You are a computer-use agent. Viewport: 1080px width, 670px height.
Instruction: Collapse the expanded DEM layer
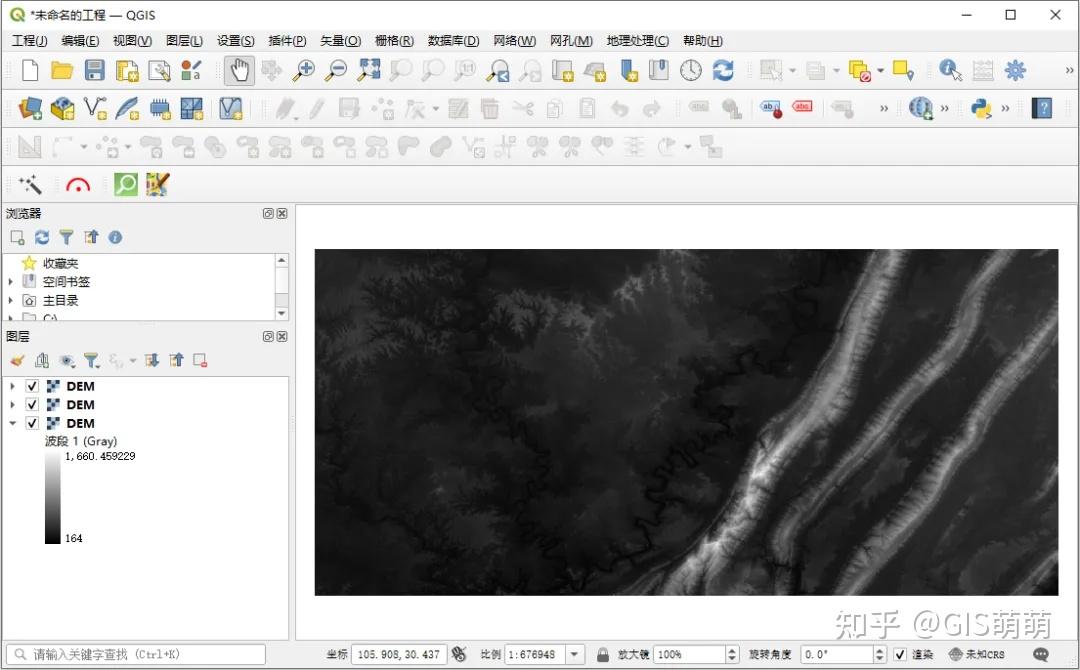tap(12, 423)
